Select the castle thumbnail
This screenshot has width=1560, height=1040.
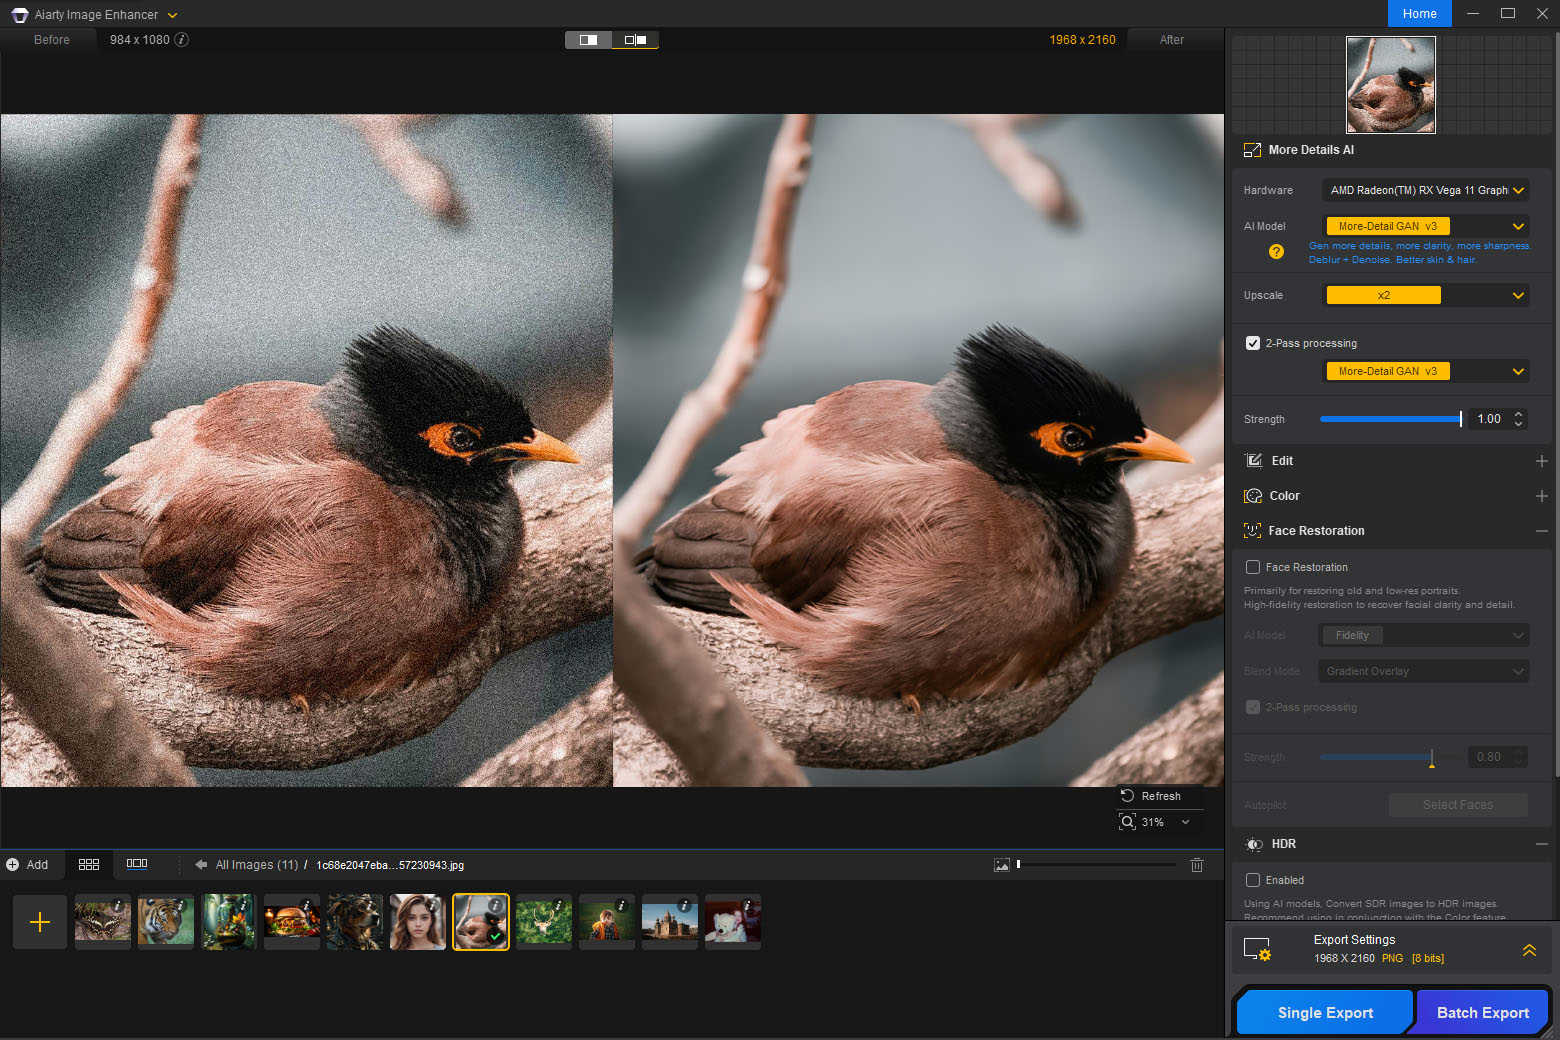(670, 922)
